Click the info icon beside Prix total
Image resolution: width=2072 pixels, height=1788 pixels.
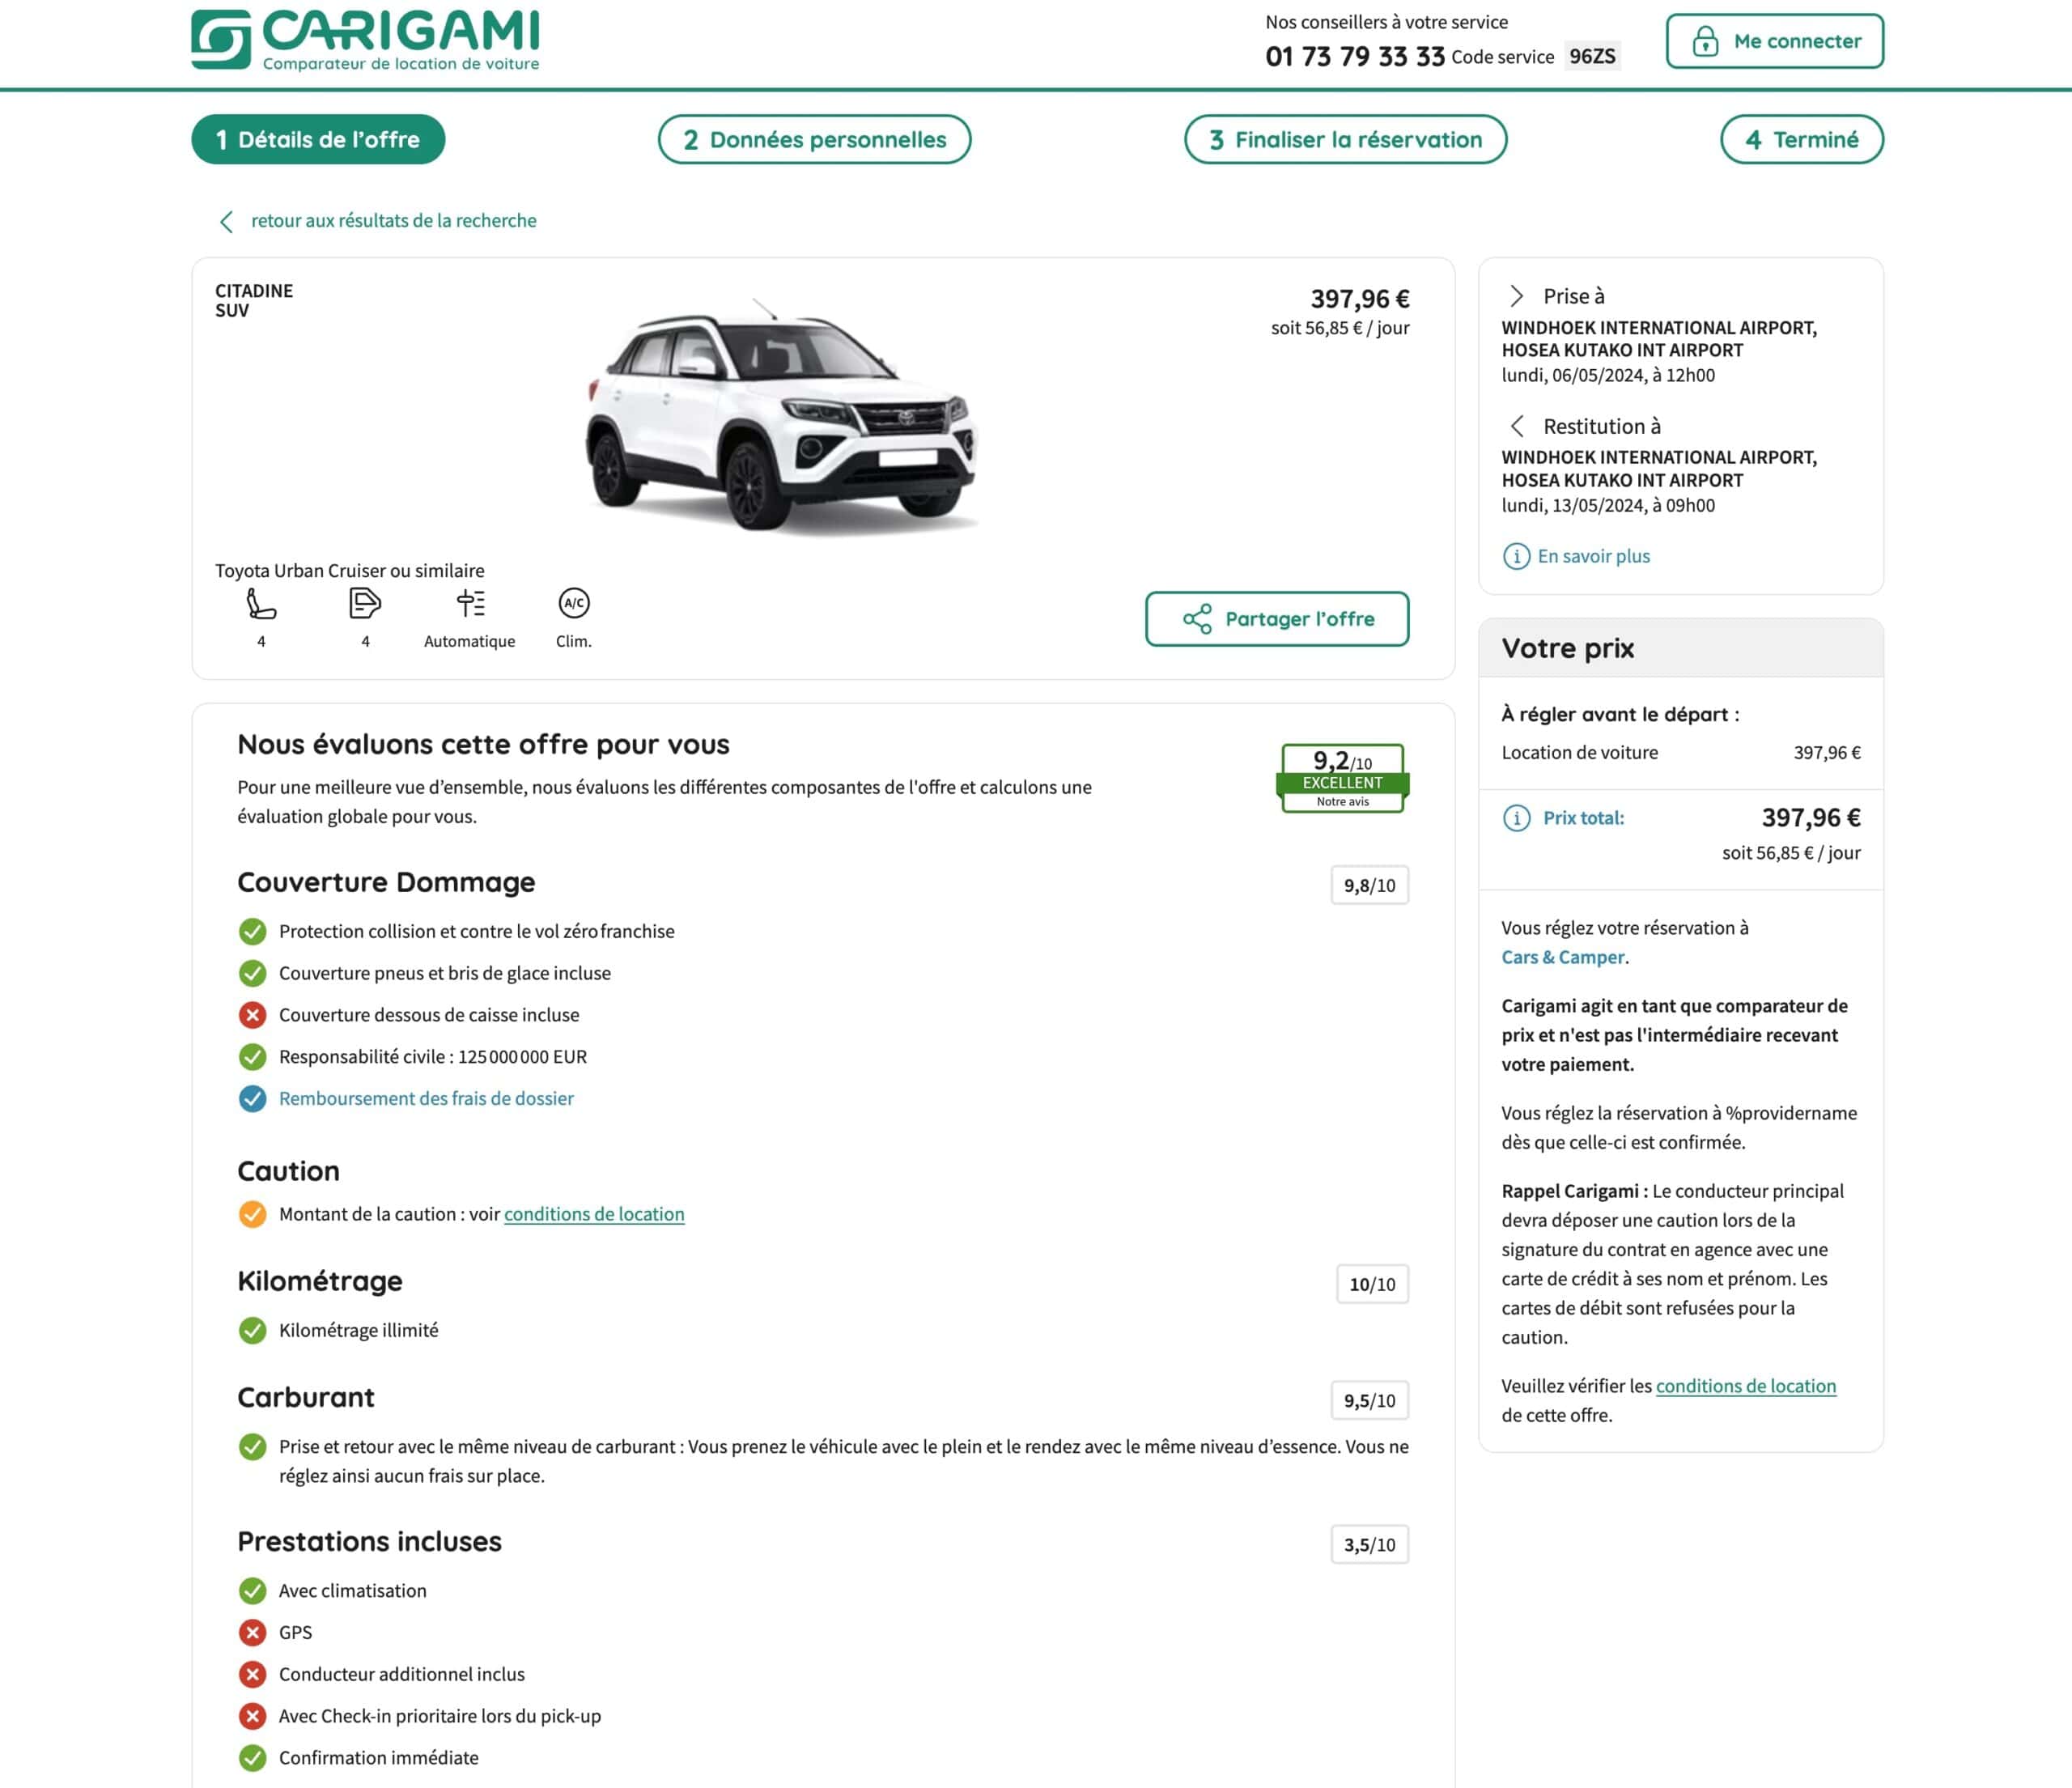pyautogui.click(x=1516, y=818)
